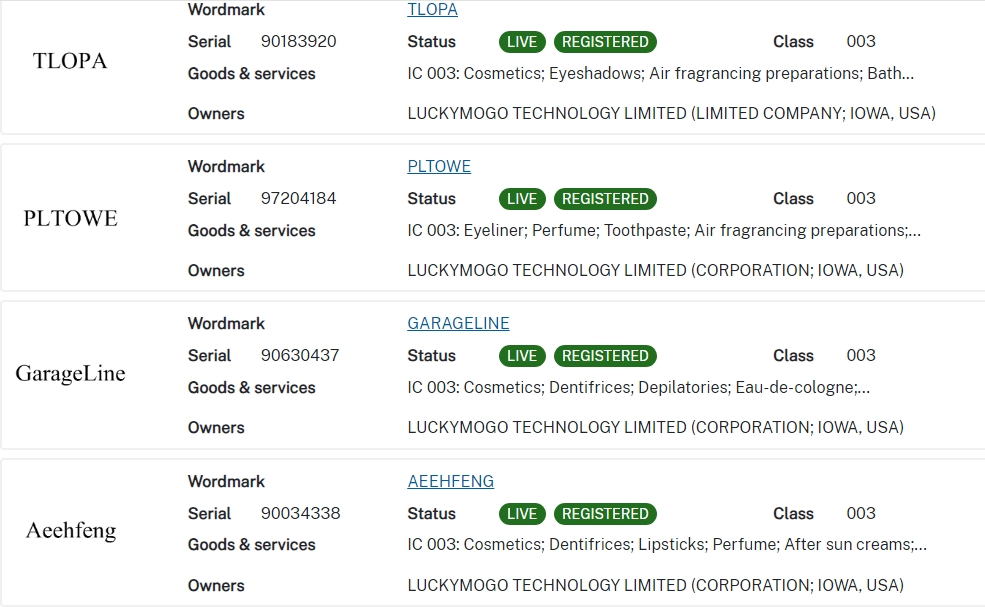Select serial number 97204184 for PLTOWE
Screen dimensions: 985x607
pyautogui.click(x=298, y=199)
